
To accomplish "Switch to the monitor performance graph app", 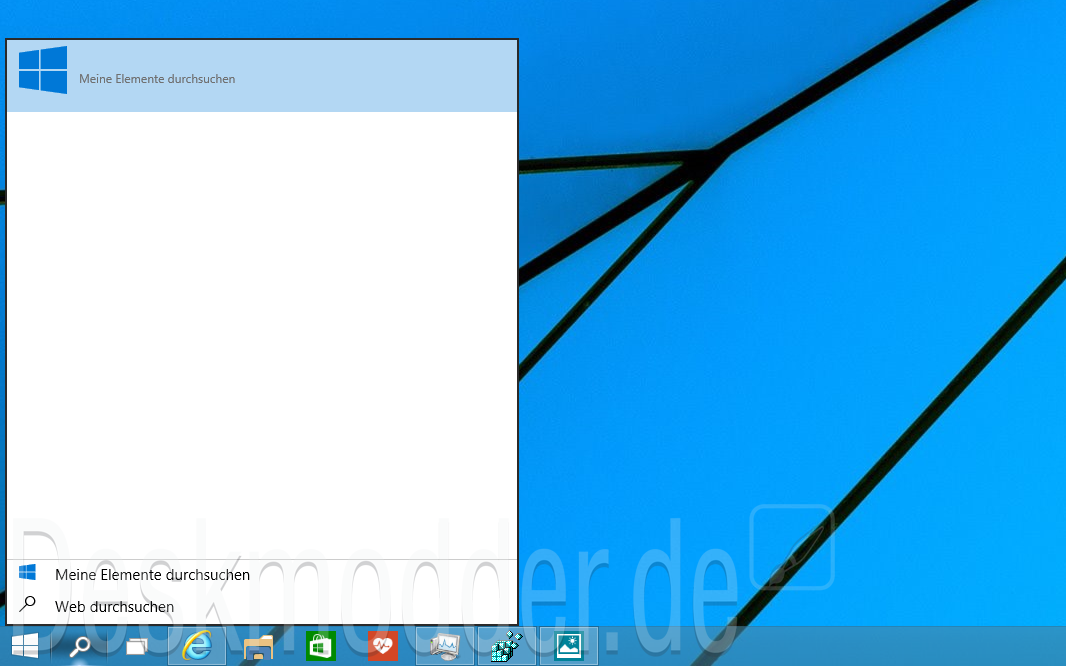I will (x=444, y=647).
